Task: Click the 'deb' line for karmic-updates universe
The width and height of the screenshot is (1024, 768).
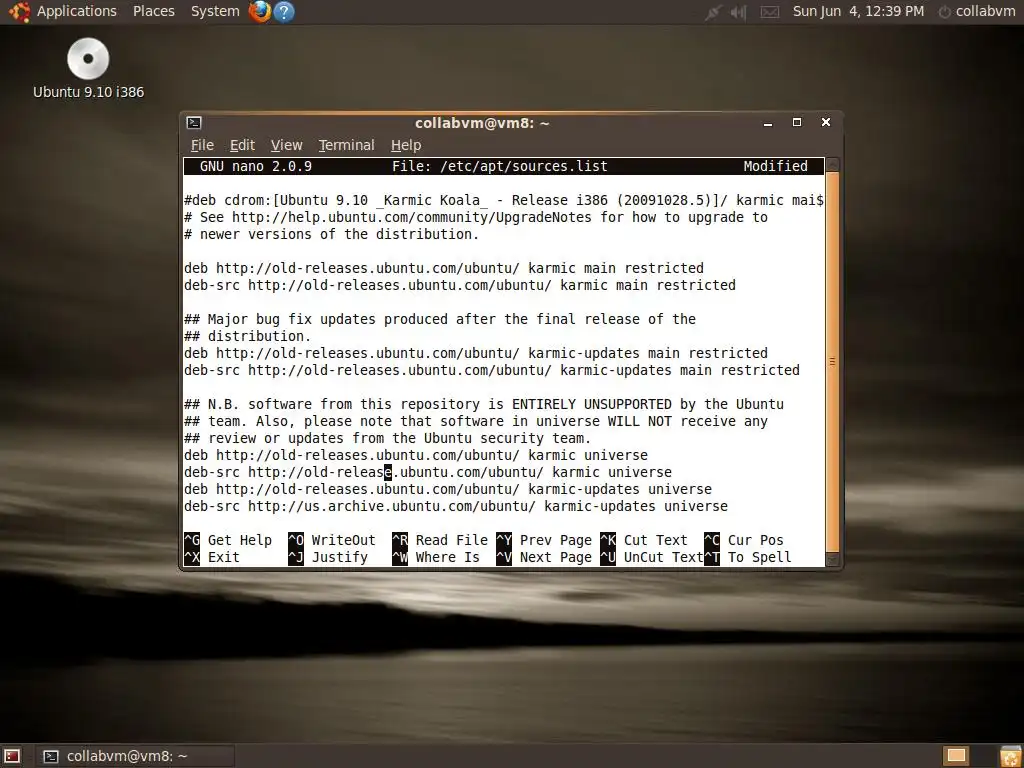Action: click(x=447, y=488)
